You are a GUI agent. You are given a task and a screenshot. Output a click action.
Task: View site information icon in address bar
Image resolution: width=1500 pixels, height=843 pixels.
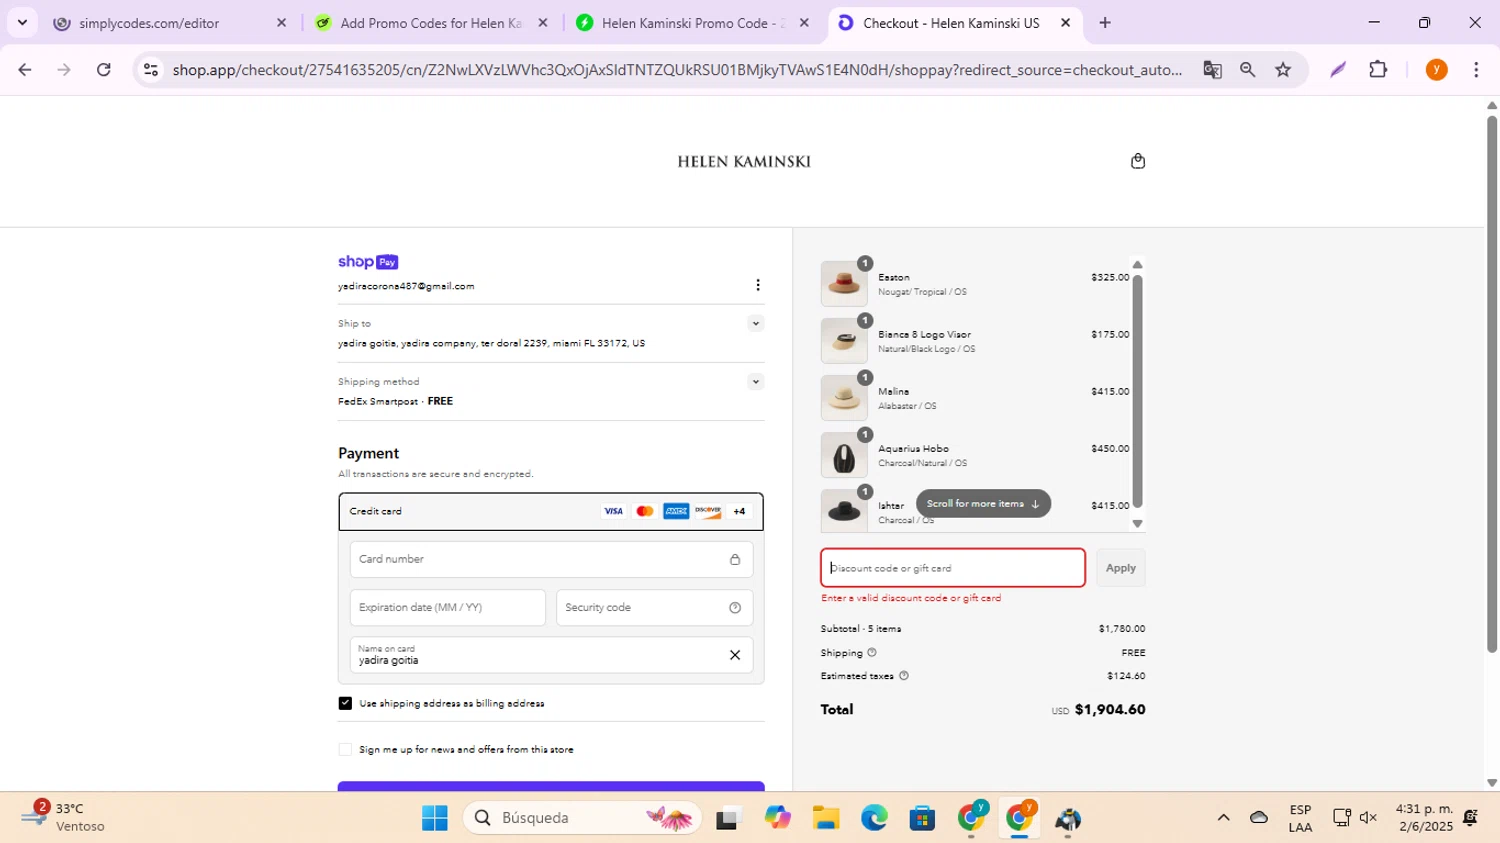point(150,70)
